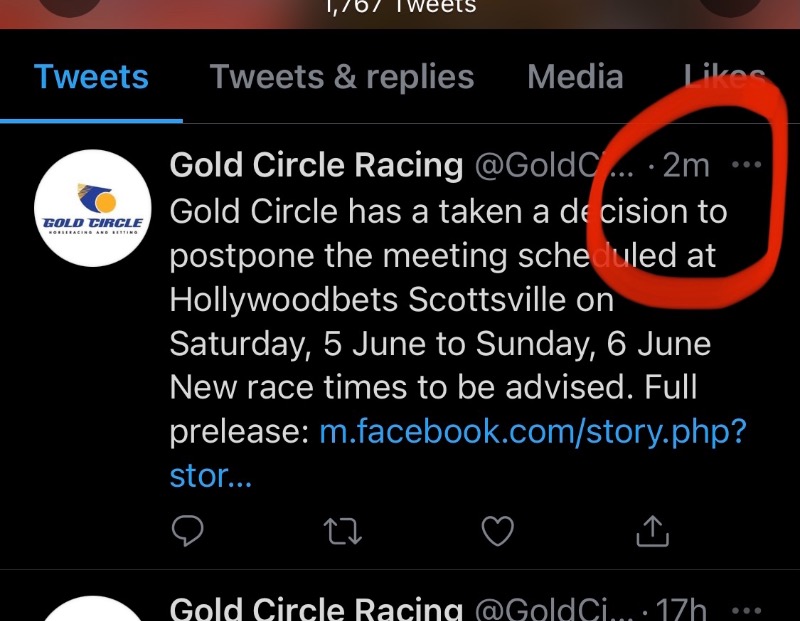Tap the 17h timestamp
Screen dimensions: 800x621
pyautogui.click(x=682, y=608)
